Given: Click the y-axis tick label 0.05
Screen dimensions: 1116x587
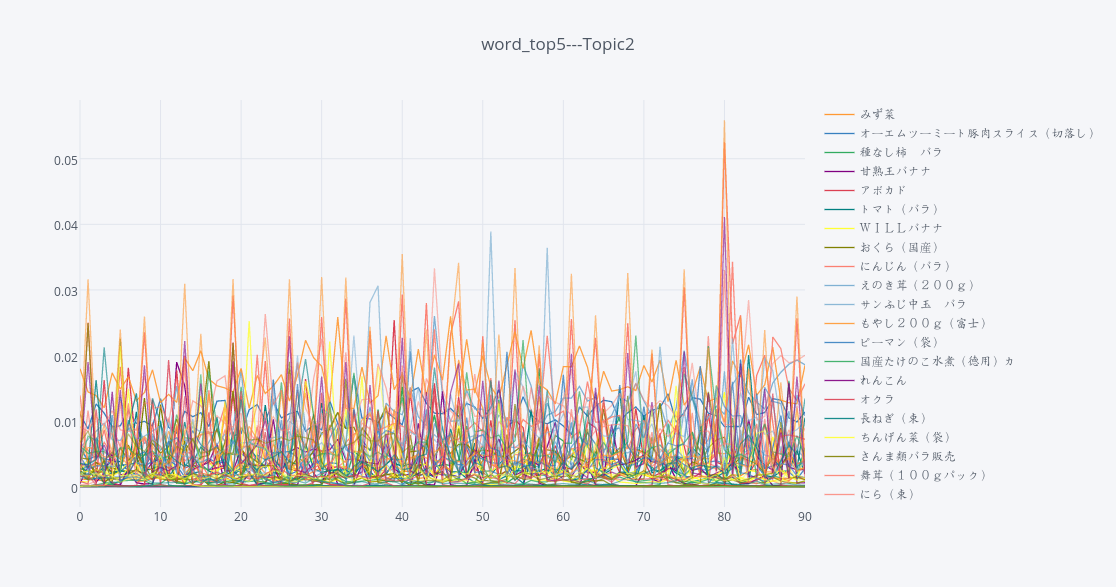Looking at the screenshot, I should coord(65,160).
